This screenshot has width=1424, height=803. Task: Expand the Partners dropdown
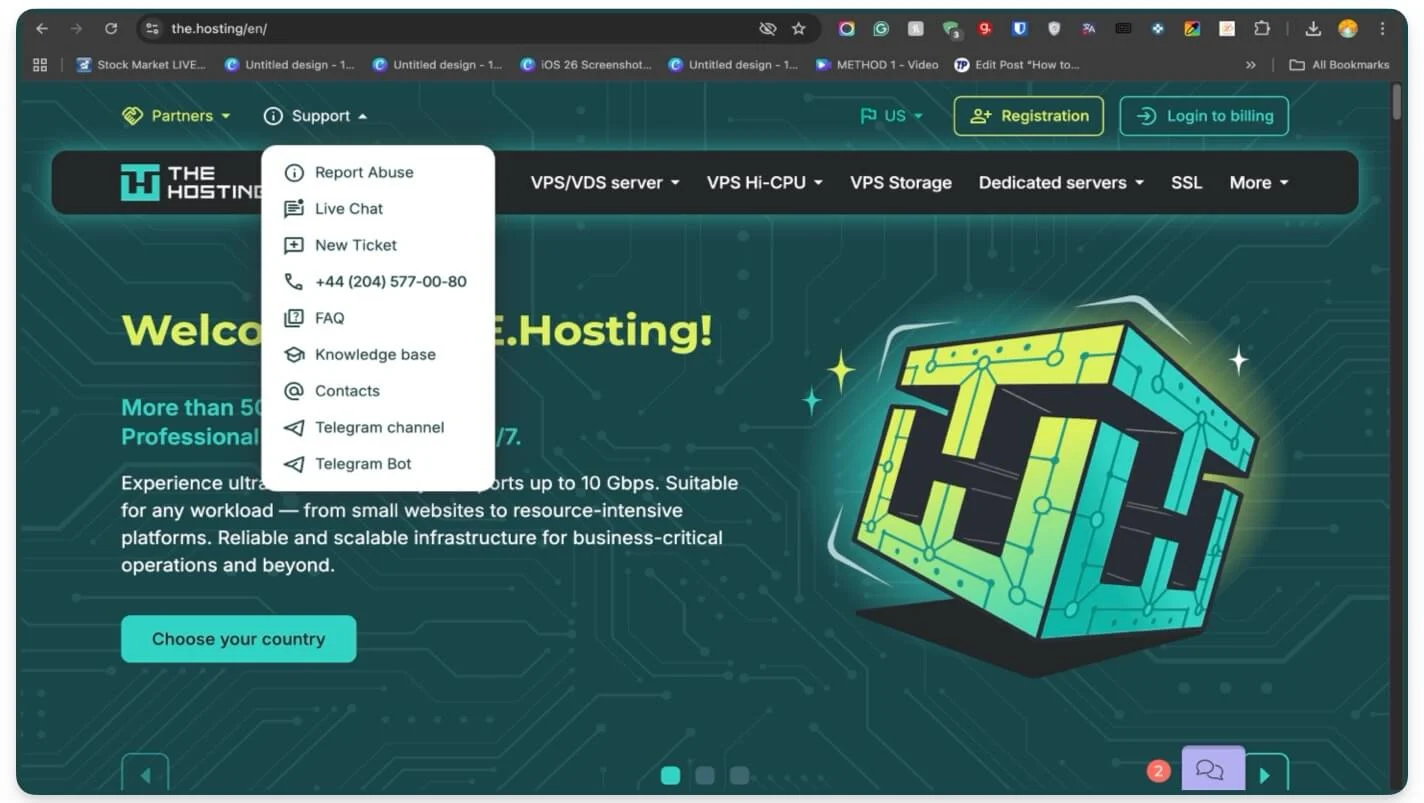coord(176,116)
